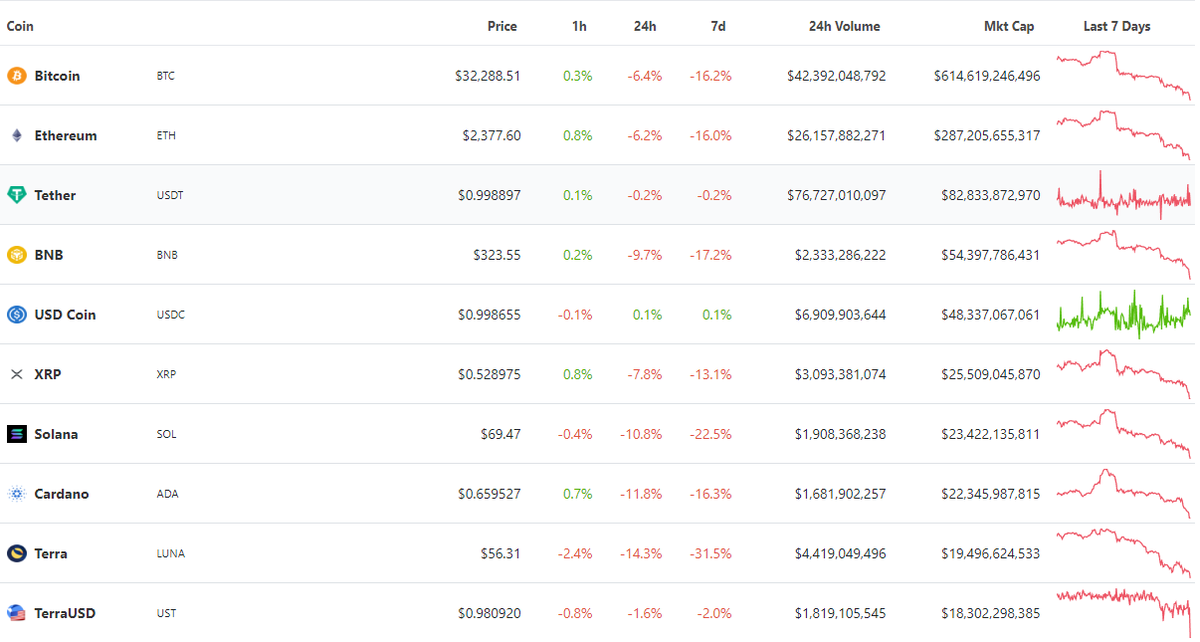View Ethereum 7-day sparkline chart
Viewport: 1200px width, 642px height.
click(x=1124, y=136)
